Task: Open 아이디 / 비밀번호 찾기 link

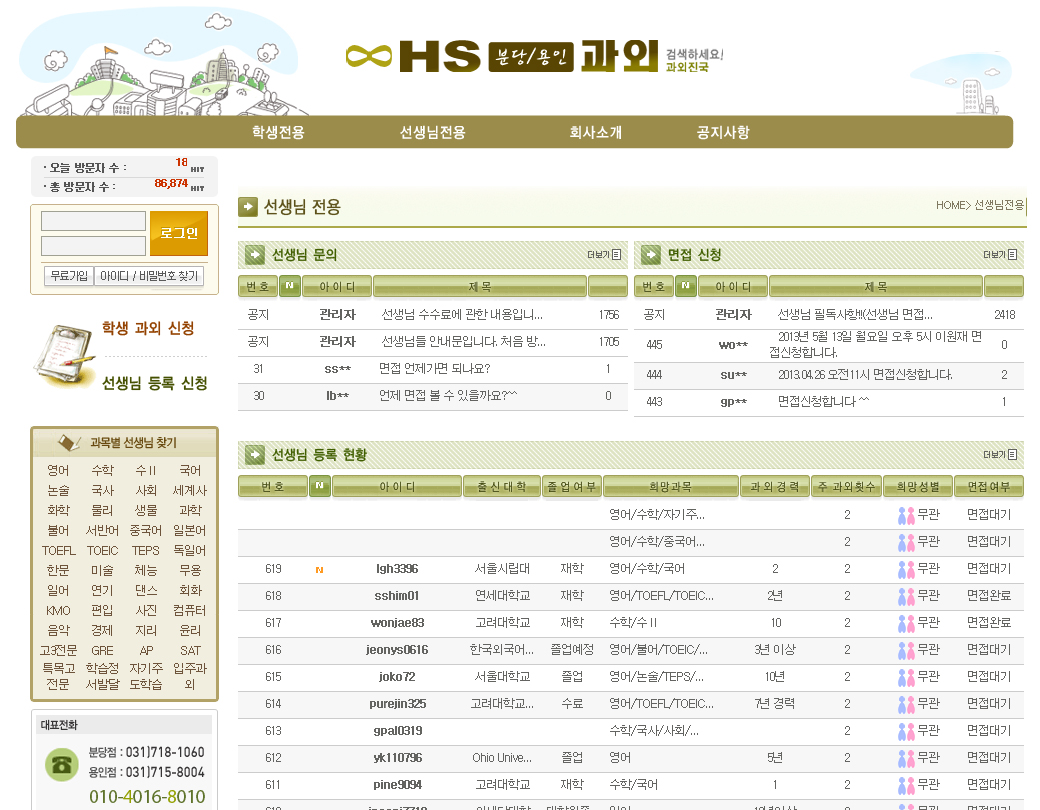Action: (x=149, y=276)
